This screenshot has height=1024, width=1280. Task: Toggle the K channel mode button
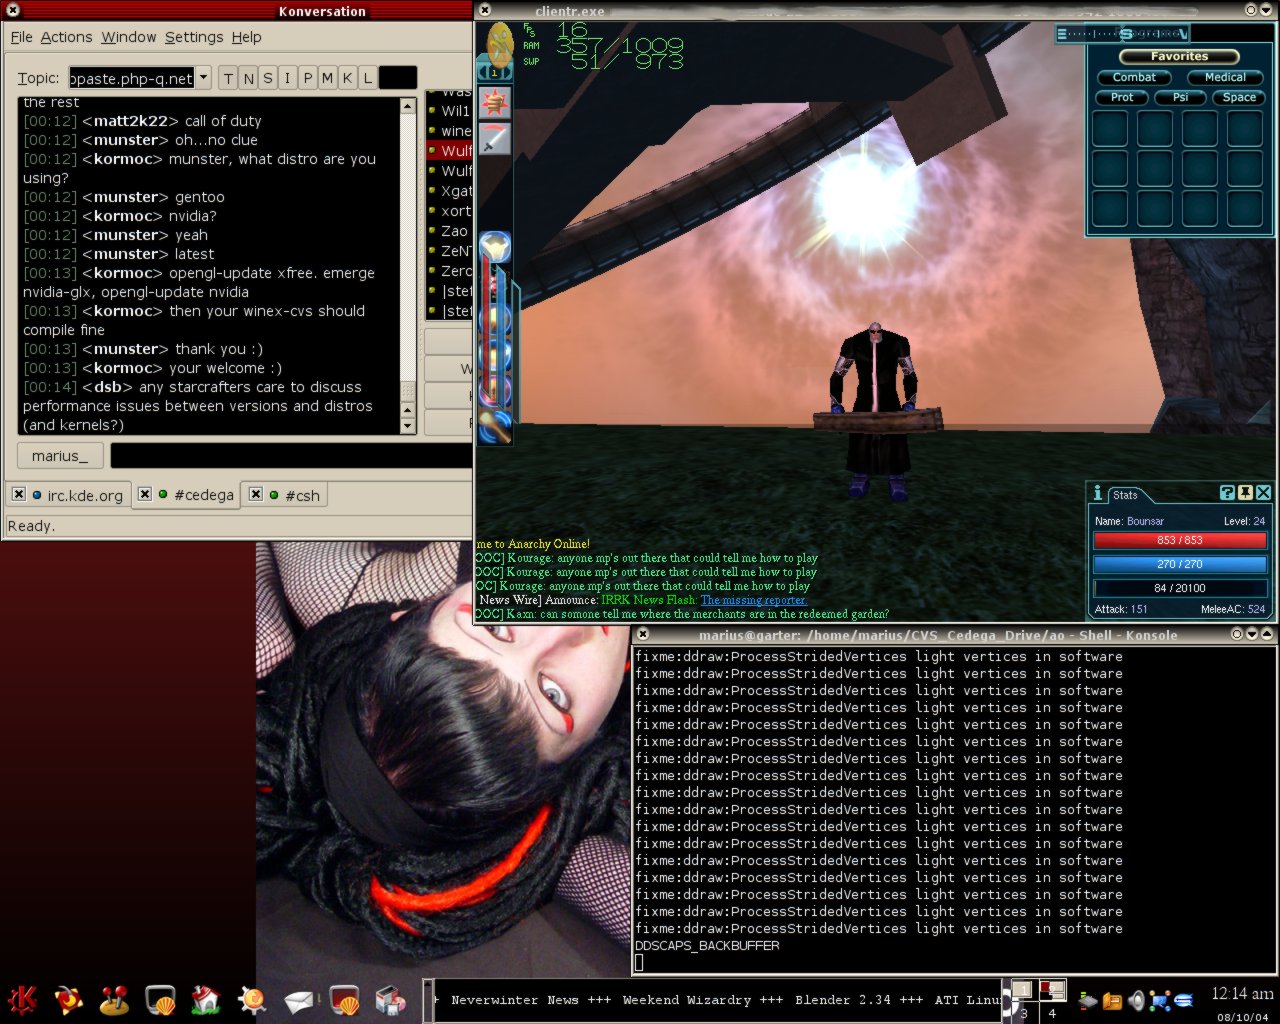pyautogui.click(x=348, y=78)
